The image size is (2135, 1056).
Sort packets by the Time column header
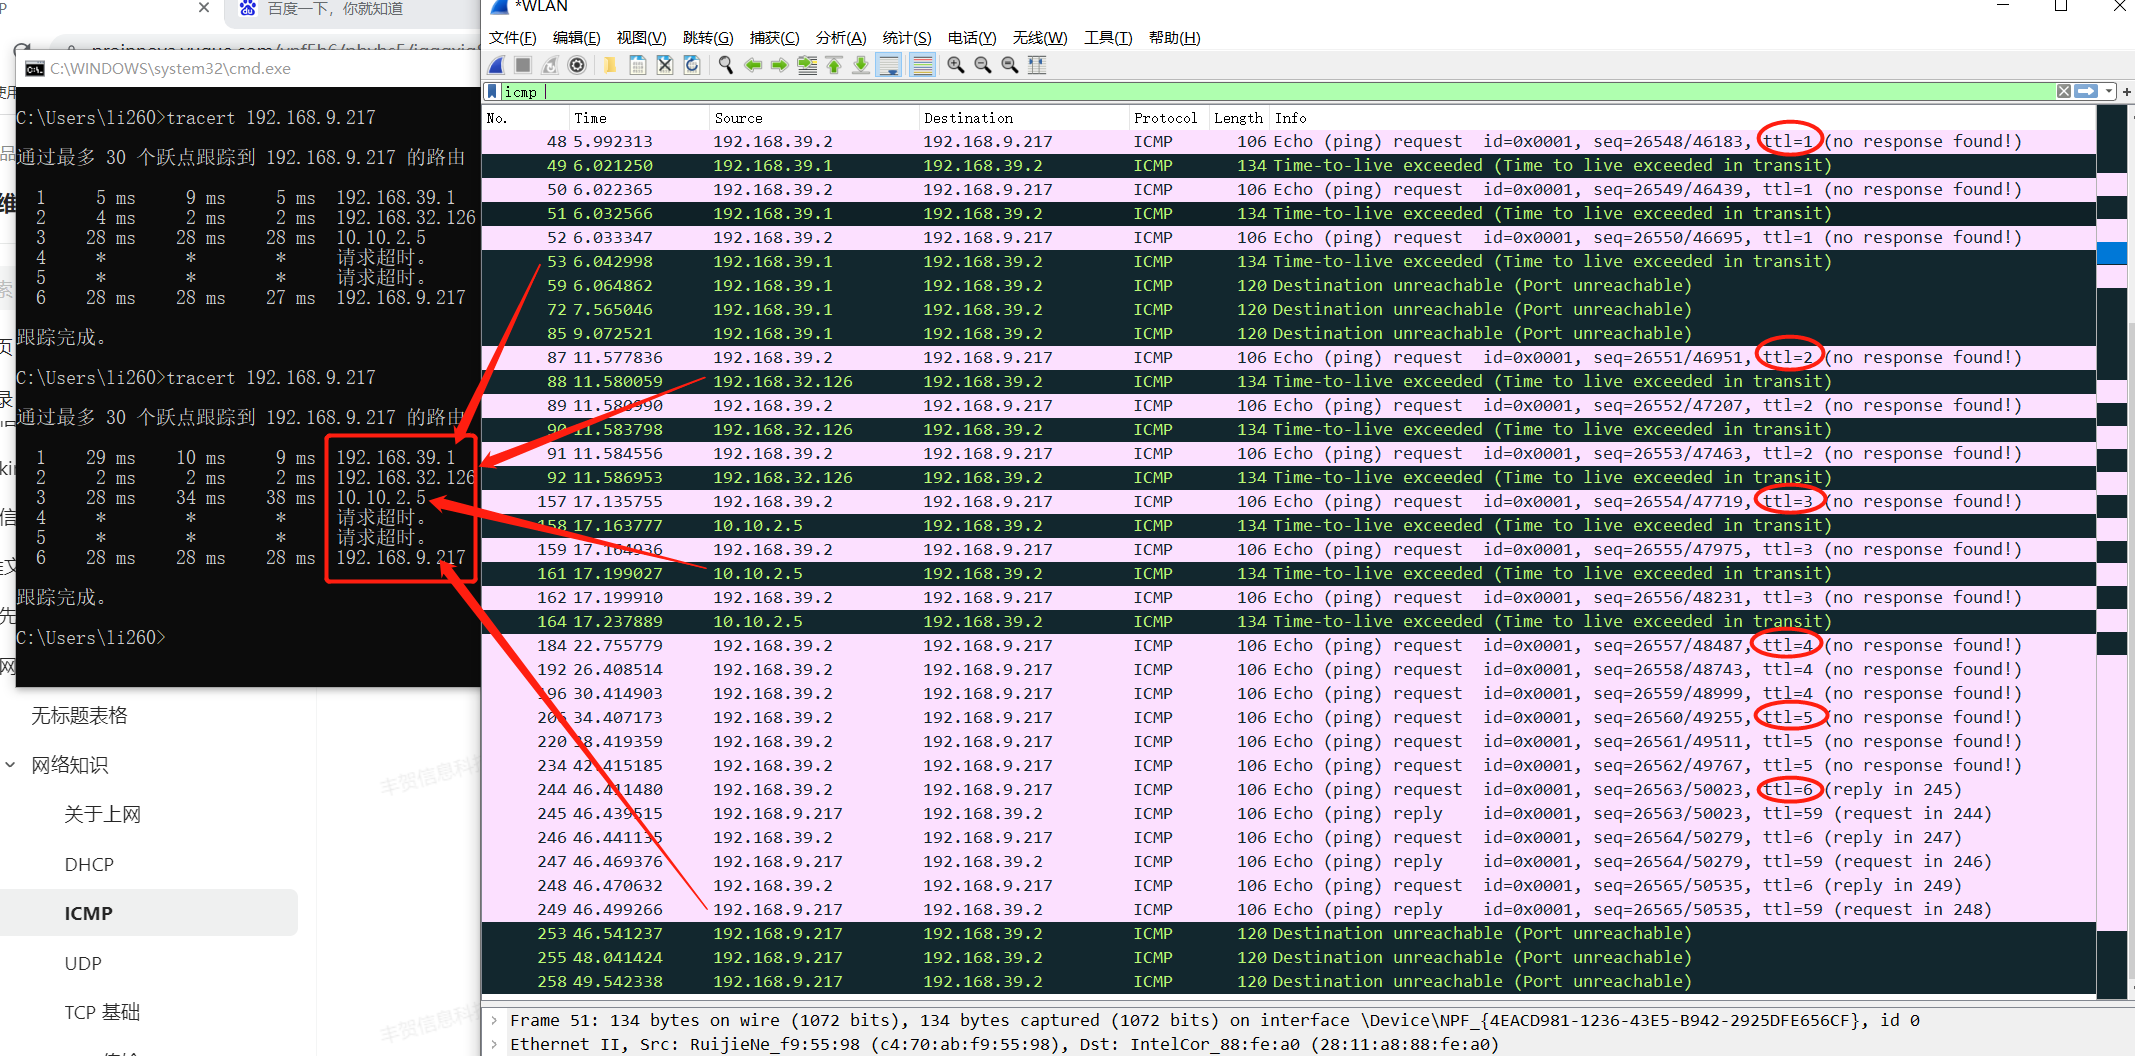tap(638, 118)
